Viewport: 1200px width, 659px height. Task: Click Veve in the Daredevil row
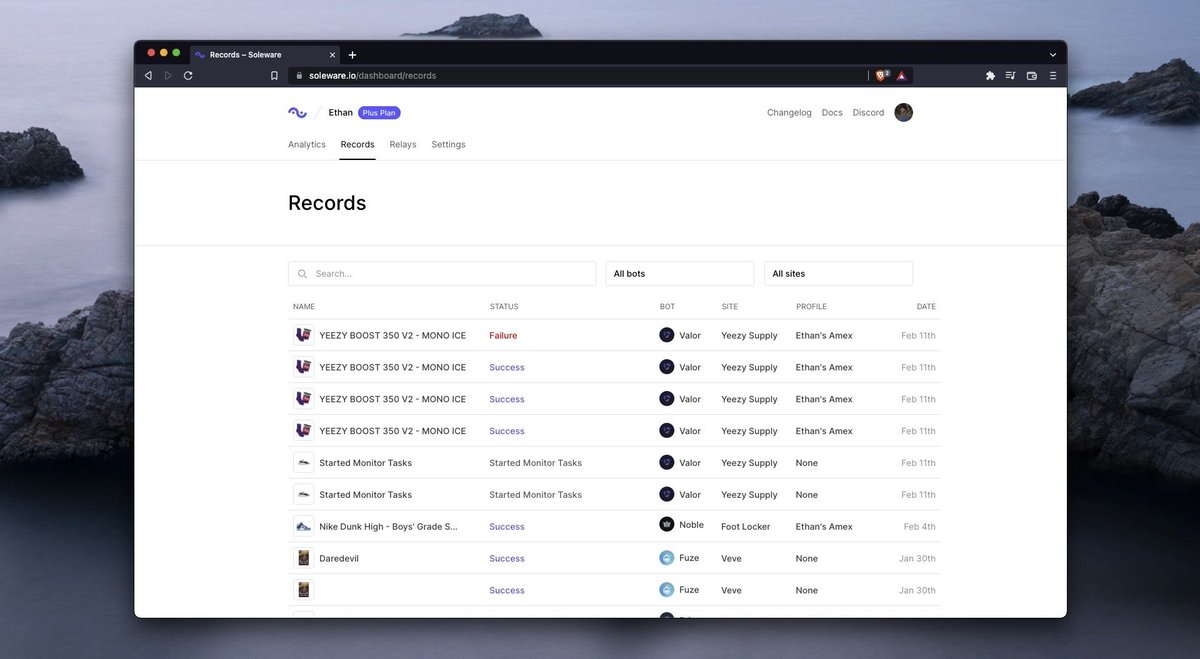pyautogui.click(x=731, y=558)
